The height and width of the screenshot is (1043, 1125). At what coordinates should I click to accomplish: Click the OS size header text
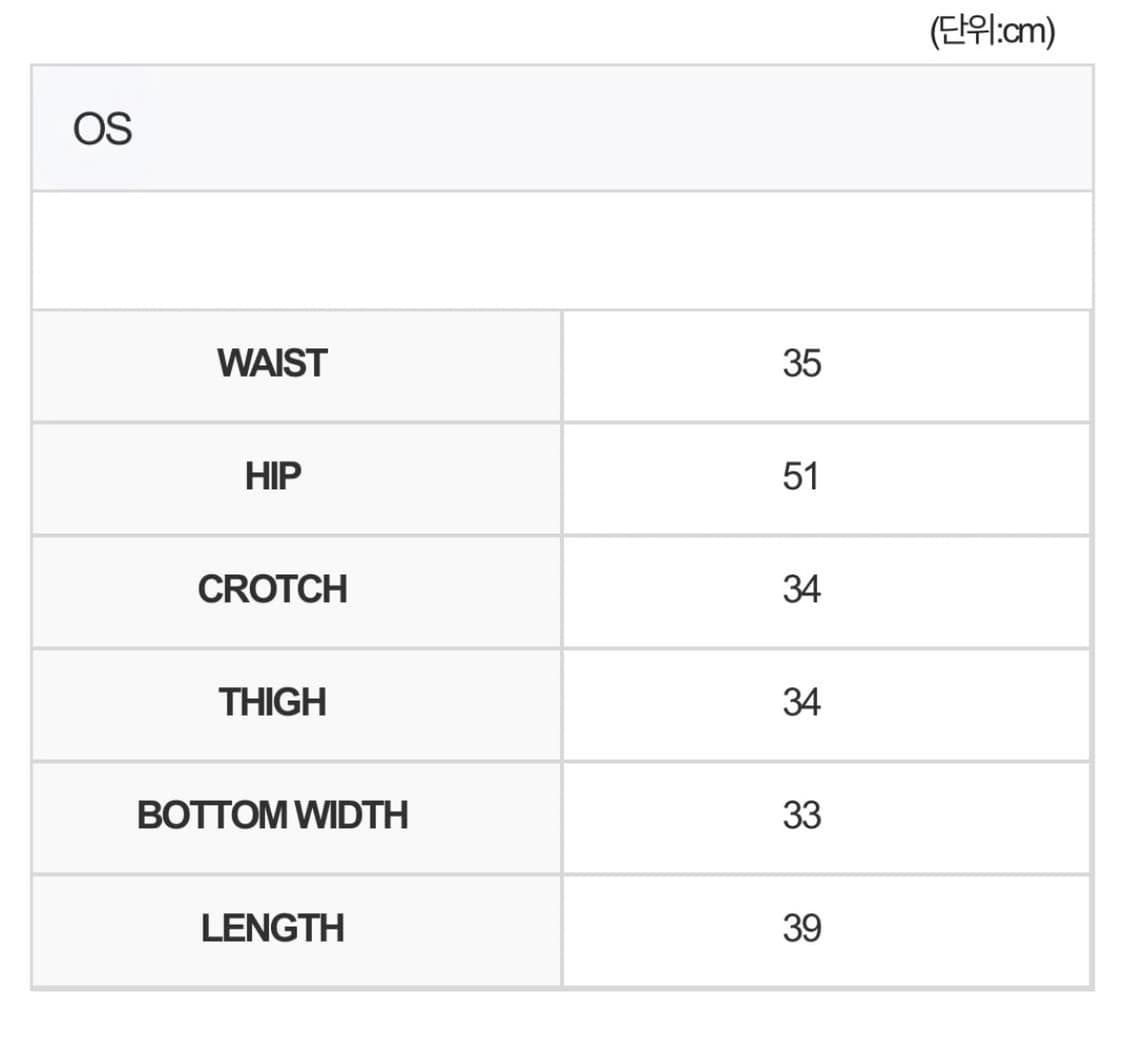pos(102,130)
